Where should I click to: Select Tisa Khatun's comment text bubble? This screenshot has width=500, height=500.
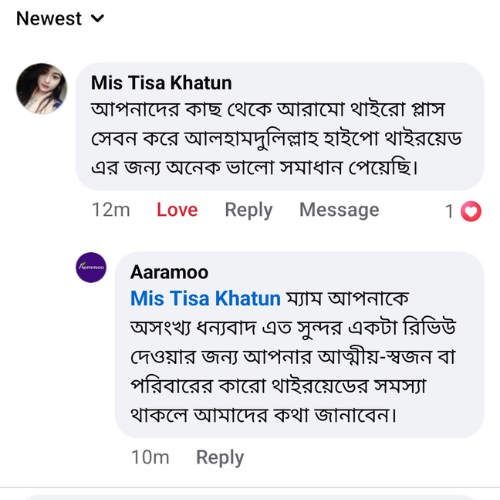(280, 126)
